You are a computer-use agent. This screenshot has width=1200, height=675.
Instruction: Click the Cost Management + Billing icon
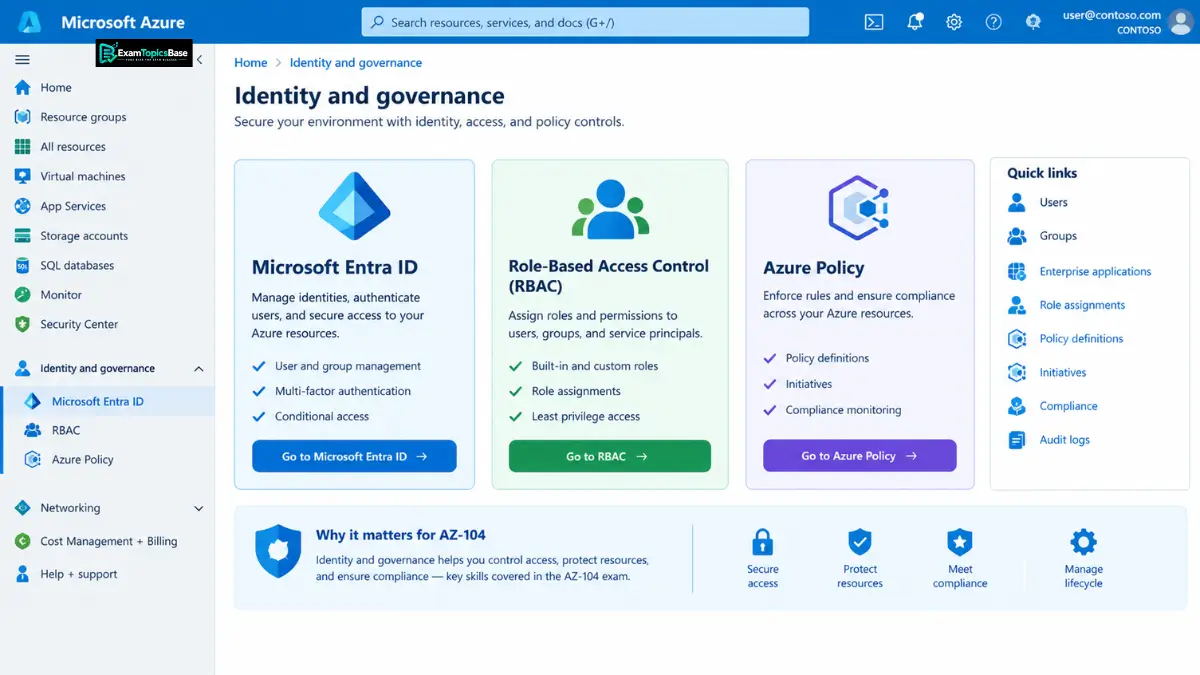[22, 541]
